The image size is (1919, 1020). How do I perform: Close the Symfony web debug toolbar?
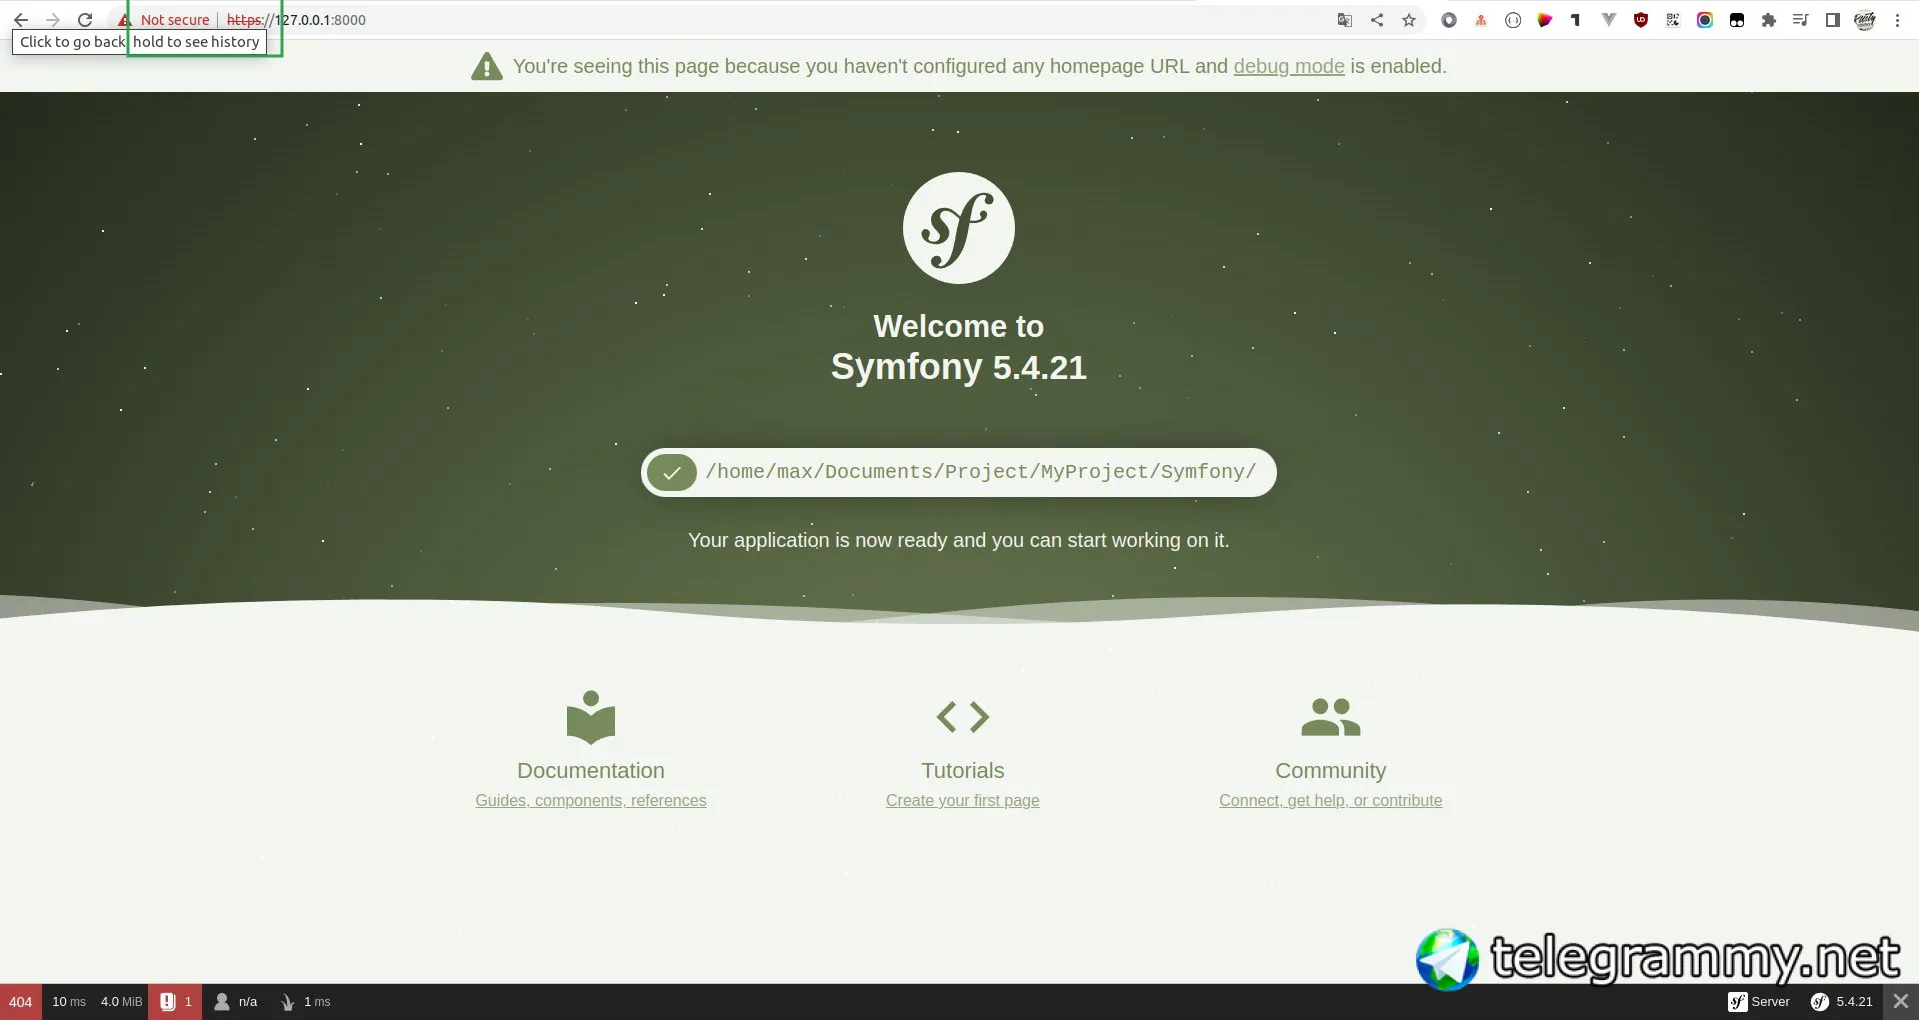click(1901, 1002)
